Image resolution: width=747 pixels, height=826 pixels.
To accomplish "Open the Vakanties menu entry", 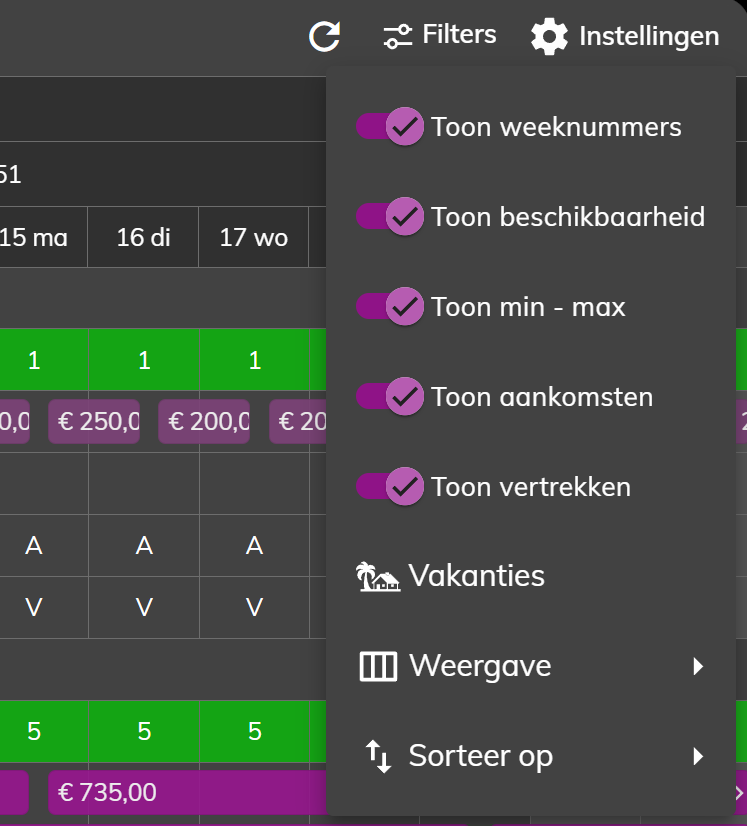I will pyautogui.click(x=531, y=576).
